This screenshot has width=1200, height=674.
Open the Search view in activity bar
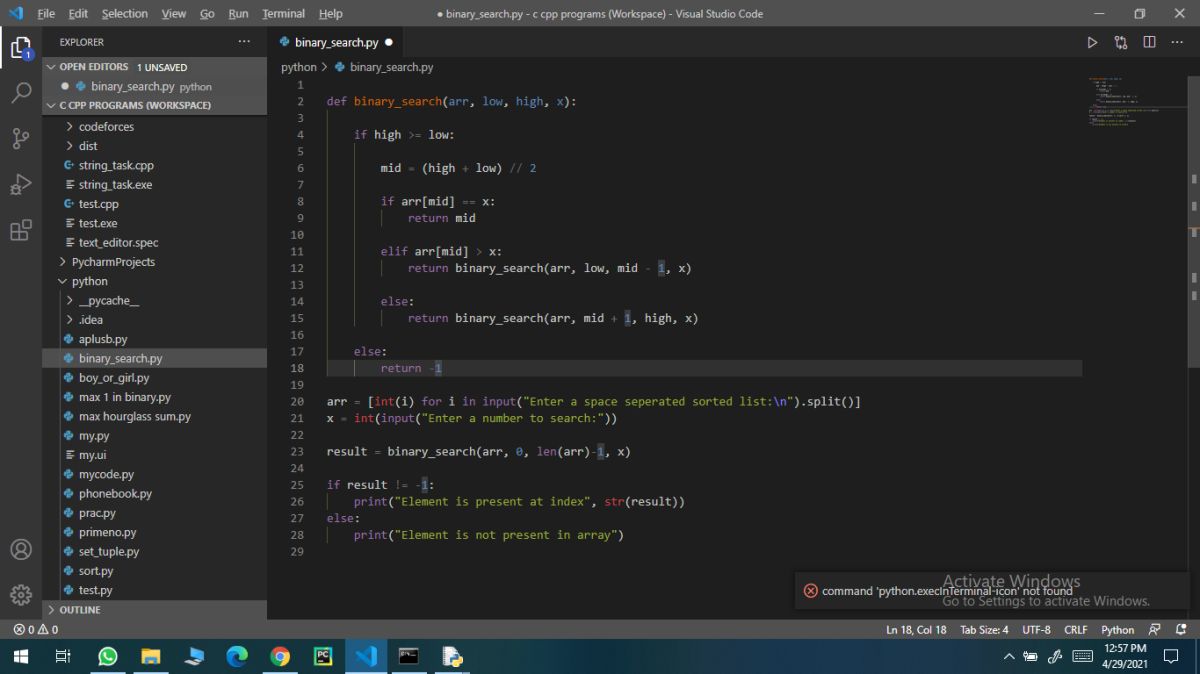coord(20,93)
